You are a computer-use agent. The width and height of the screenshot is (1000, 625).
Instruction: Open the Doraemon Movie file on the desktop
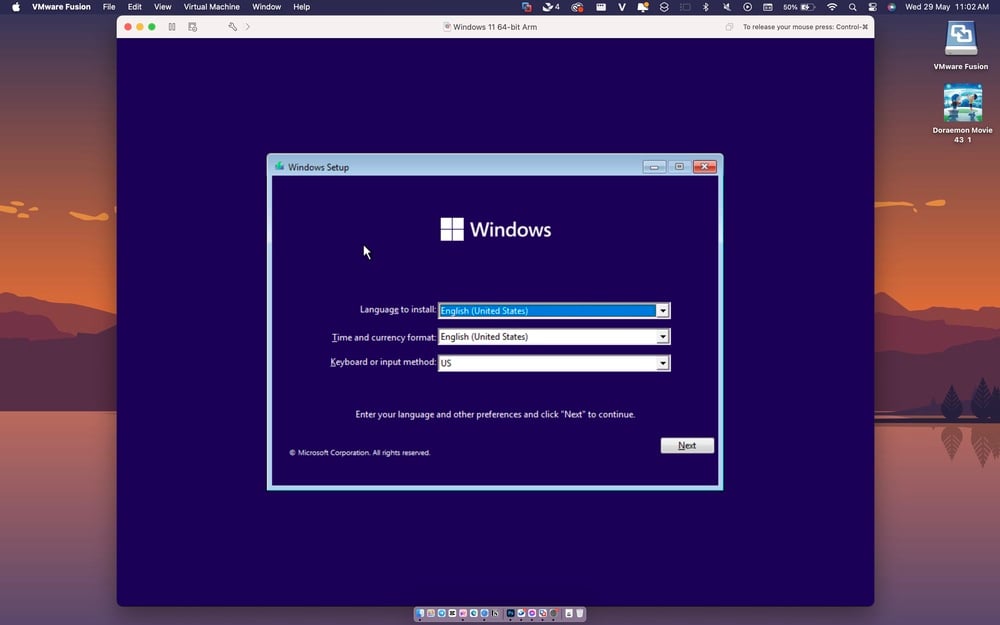[961, 105]
